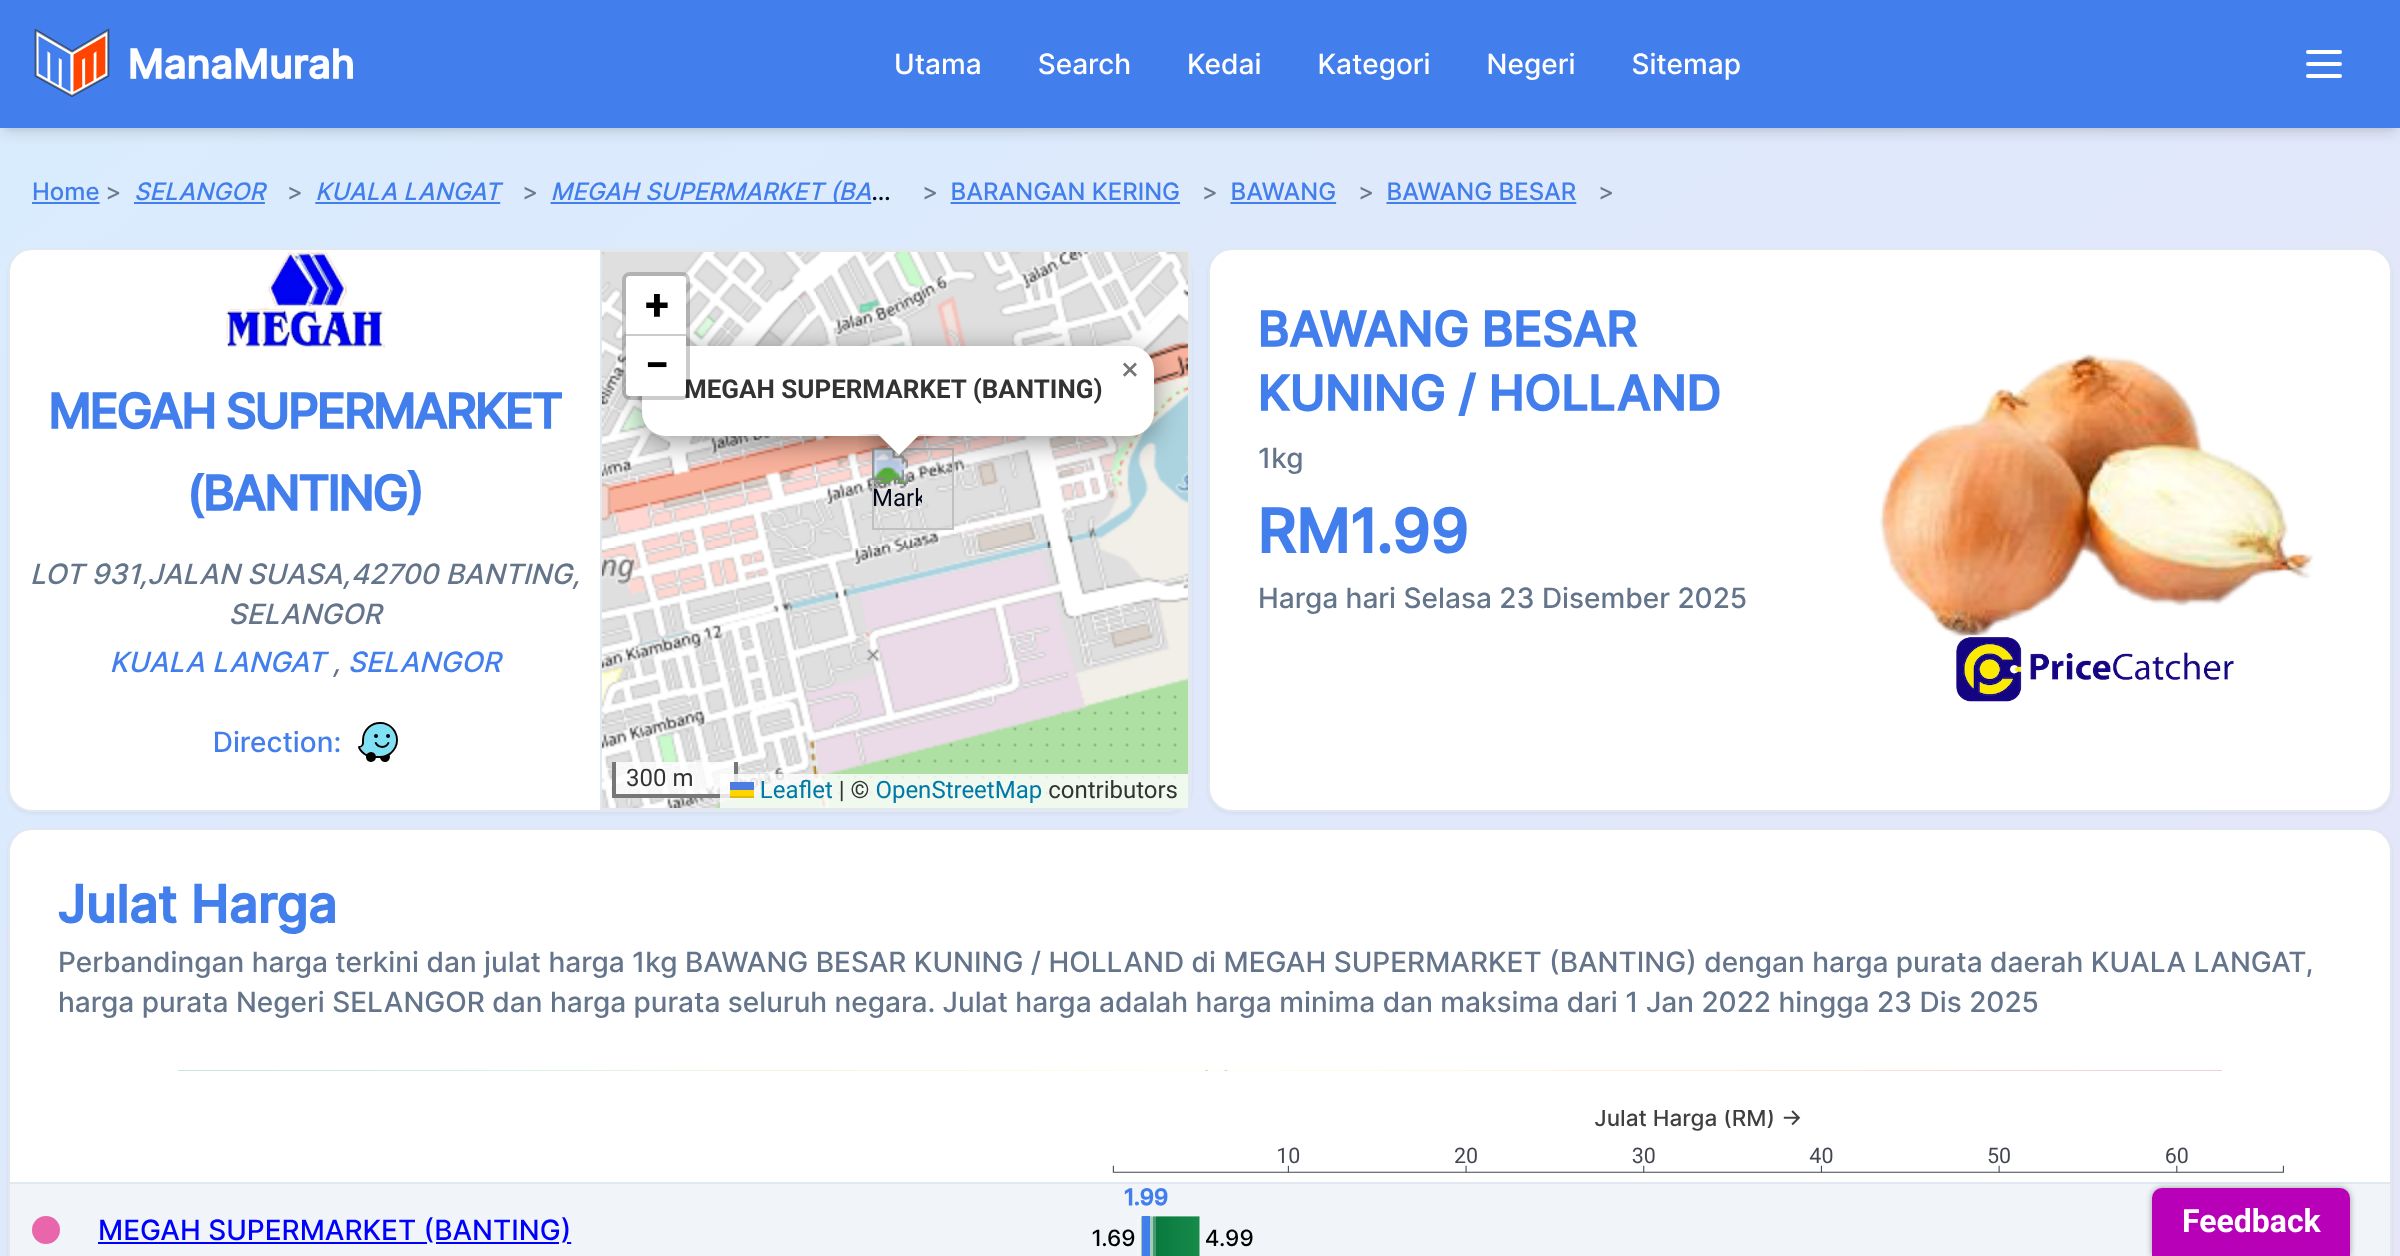The height and width of the screenshot is (1256, 2400).
Task: Open Waze direction icon
Action: click(x=378, y=742)
